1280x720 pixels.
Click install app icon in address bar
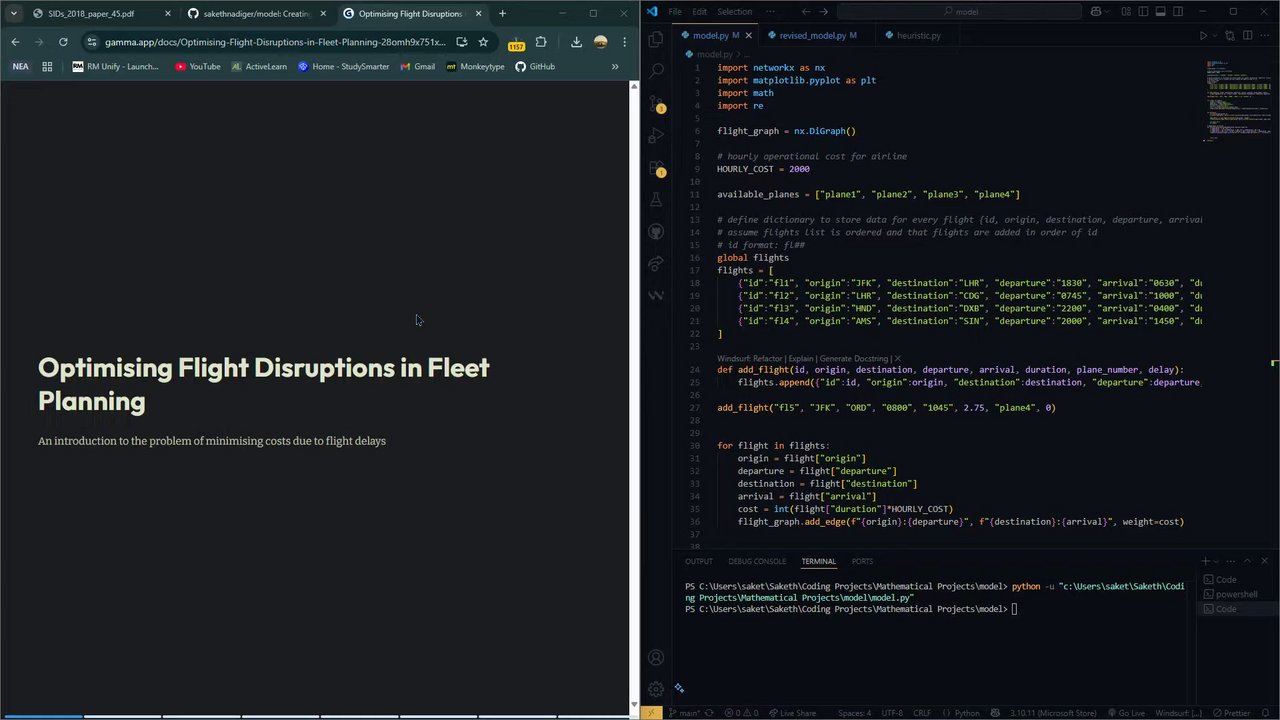(461, 42)
